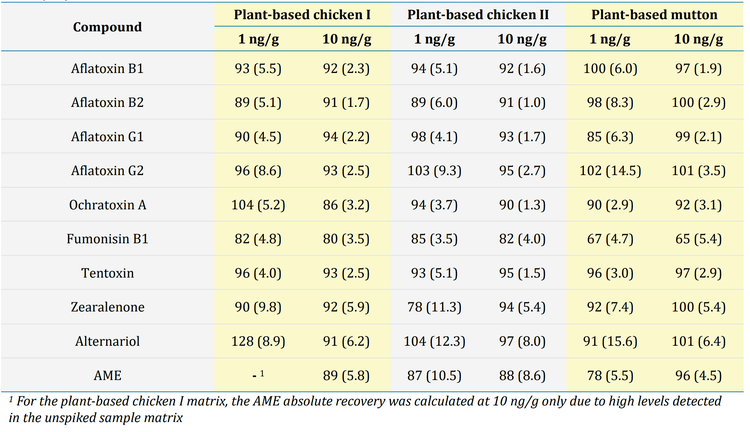The image size is (750, 432).
Task: Click the Tentoxin row label
Action: point(107,273)
